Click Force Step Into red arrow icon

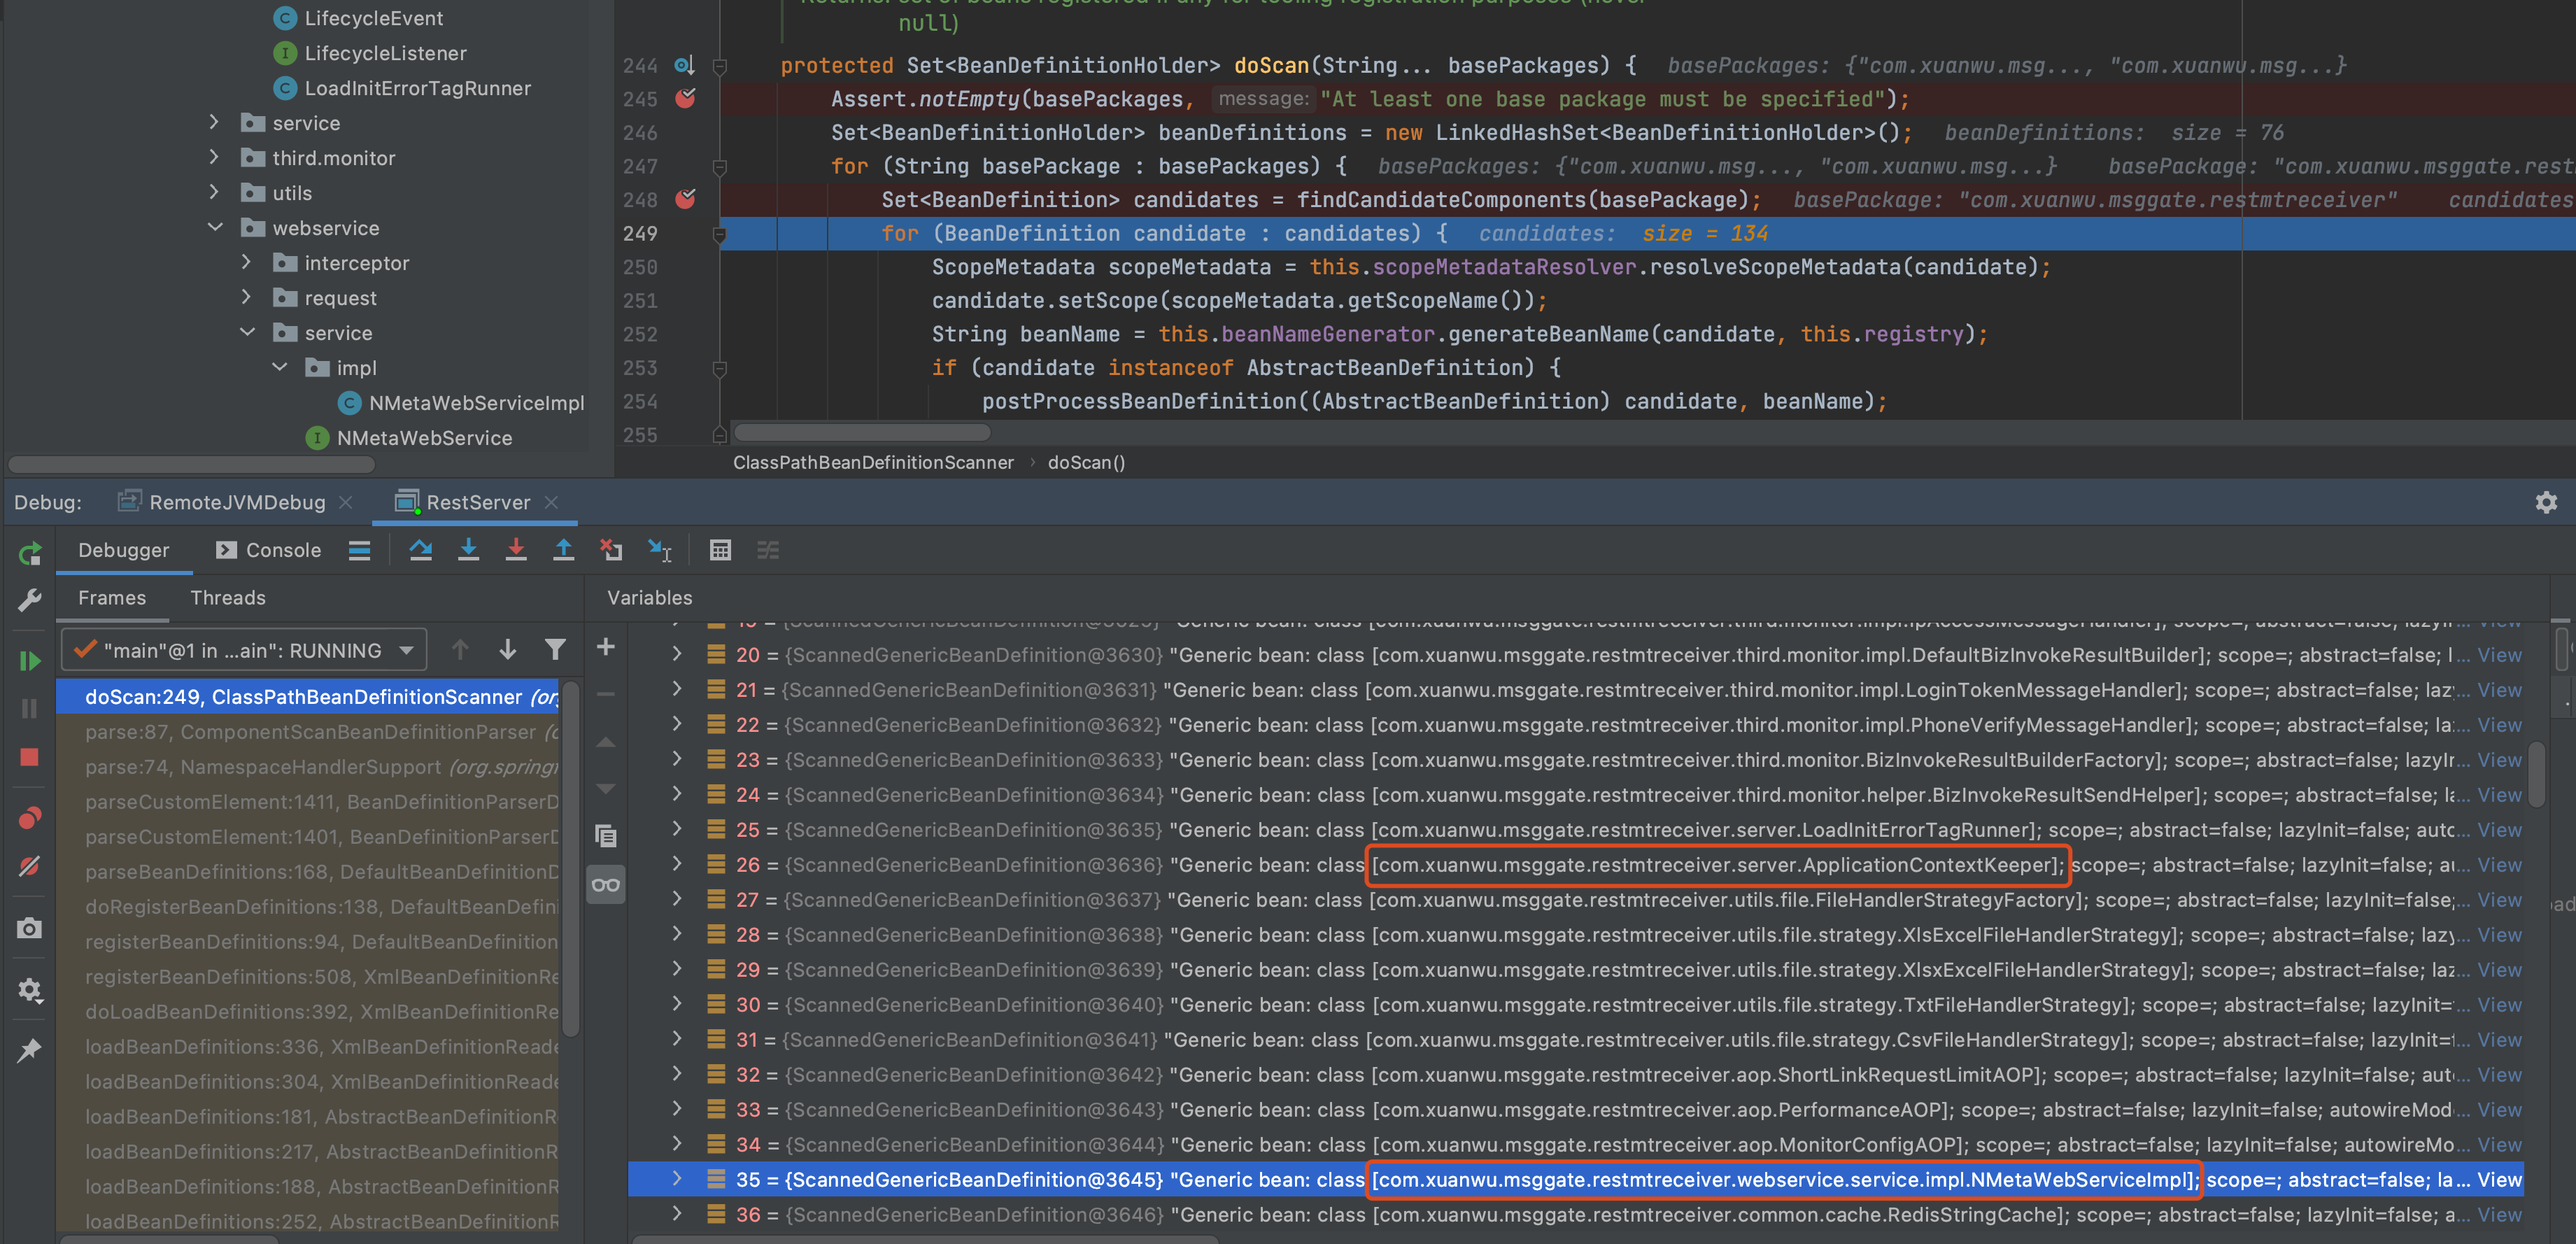[516, 550]
